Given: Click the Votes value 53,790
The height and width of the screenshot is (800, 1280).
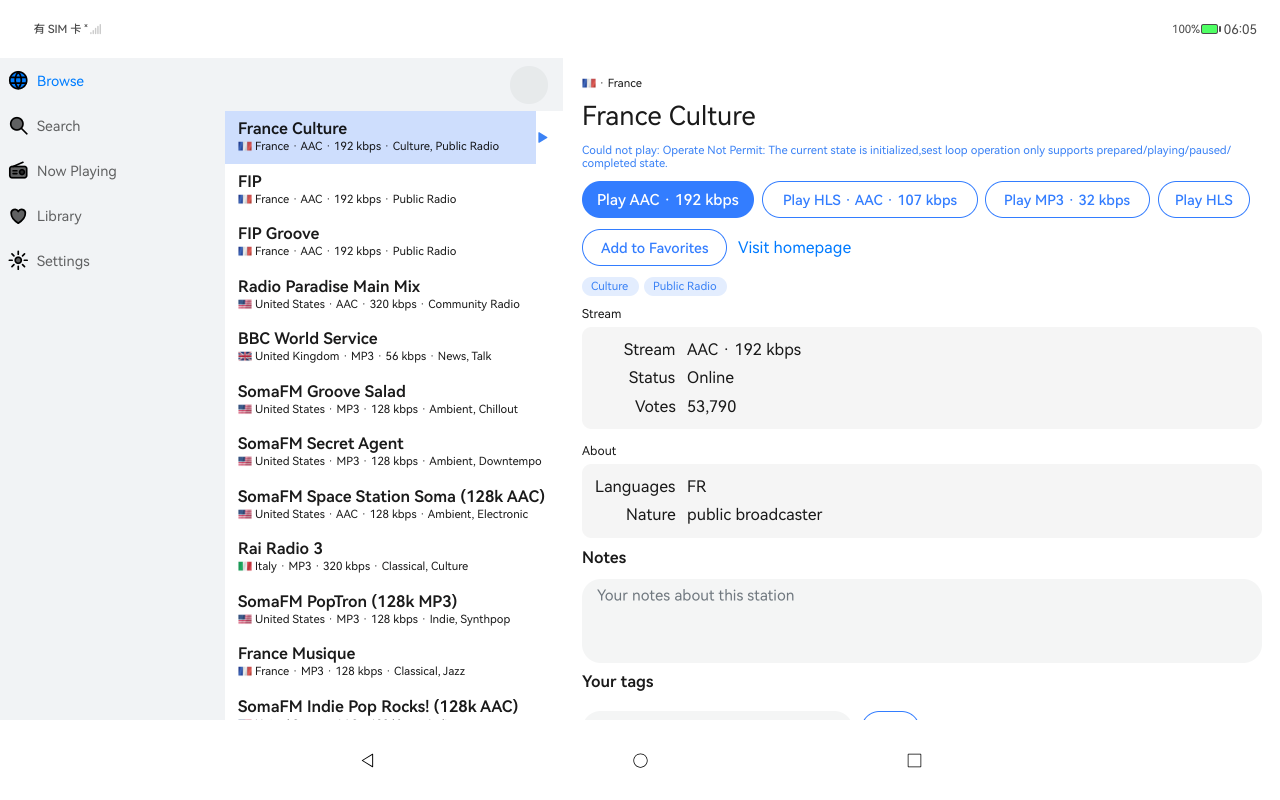Looking at the screenshot, I should 711,406.
